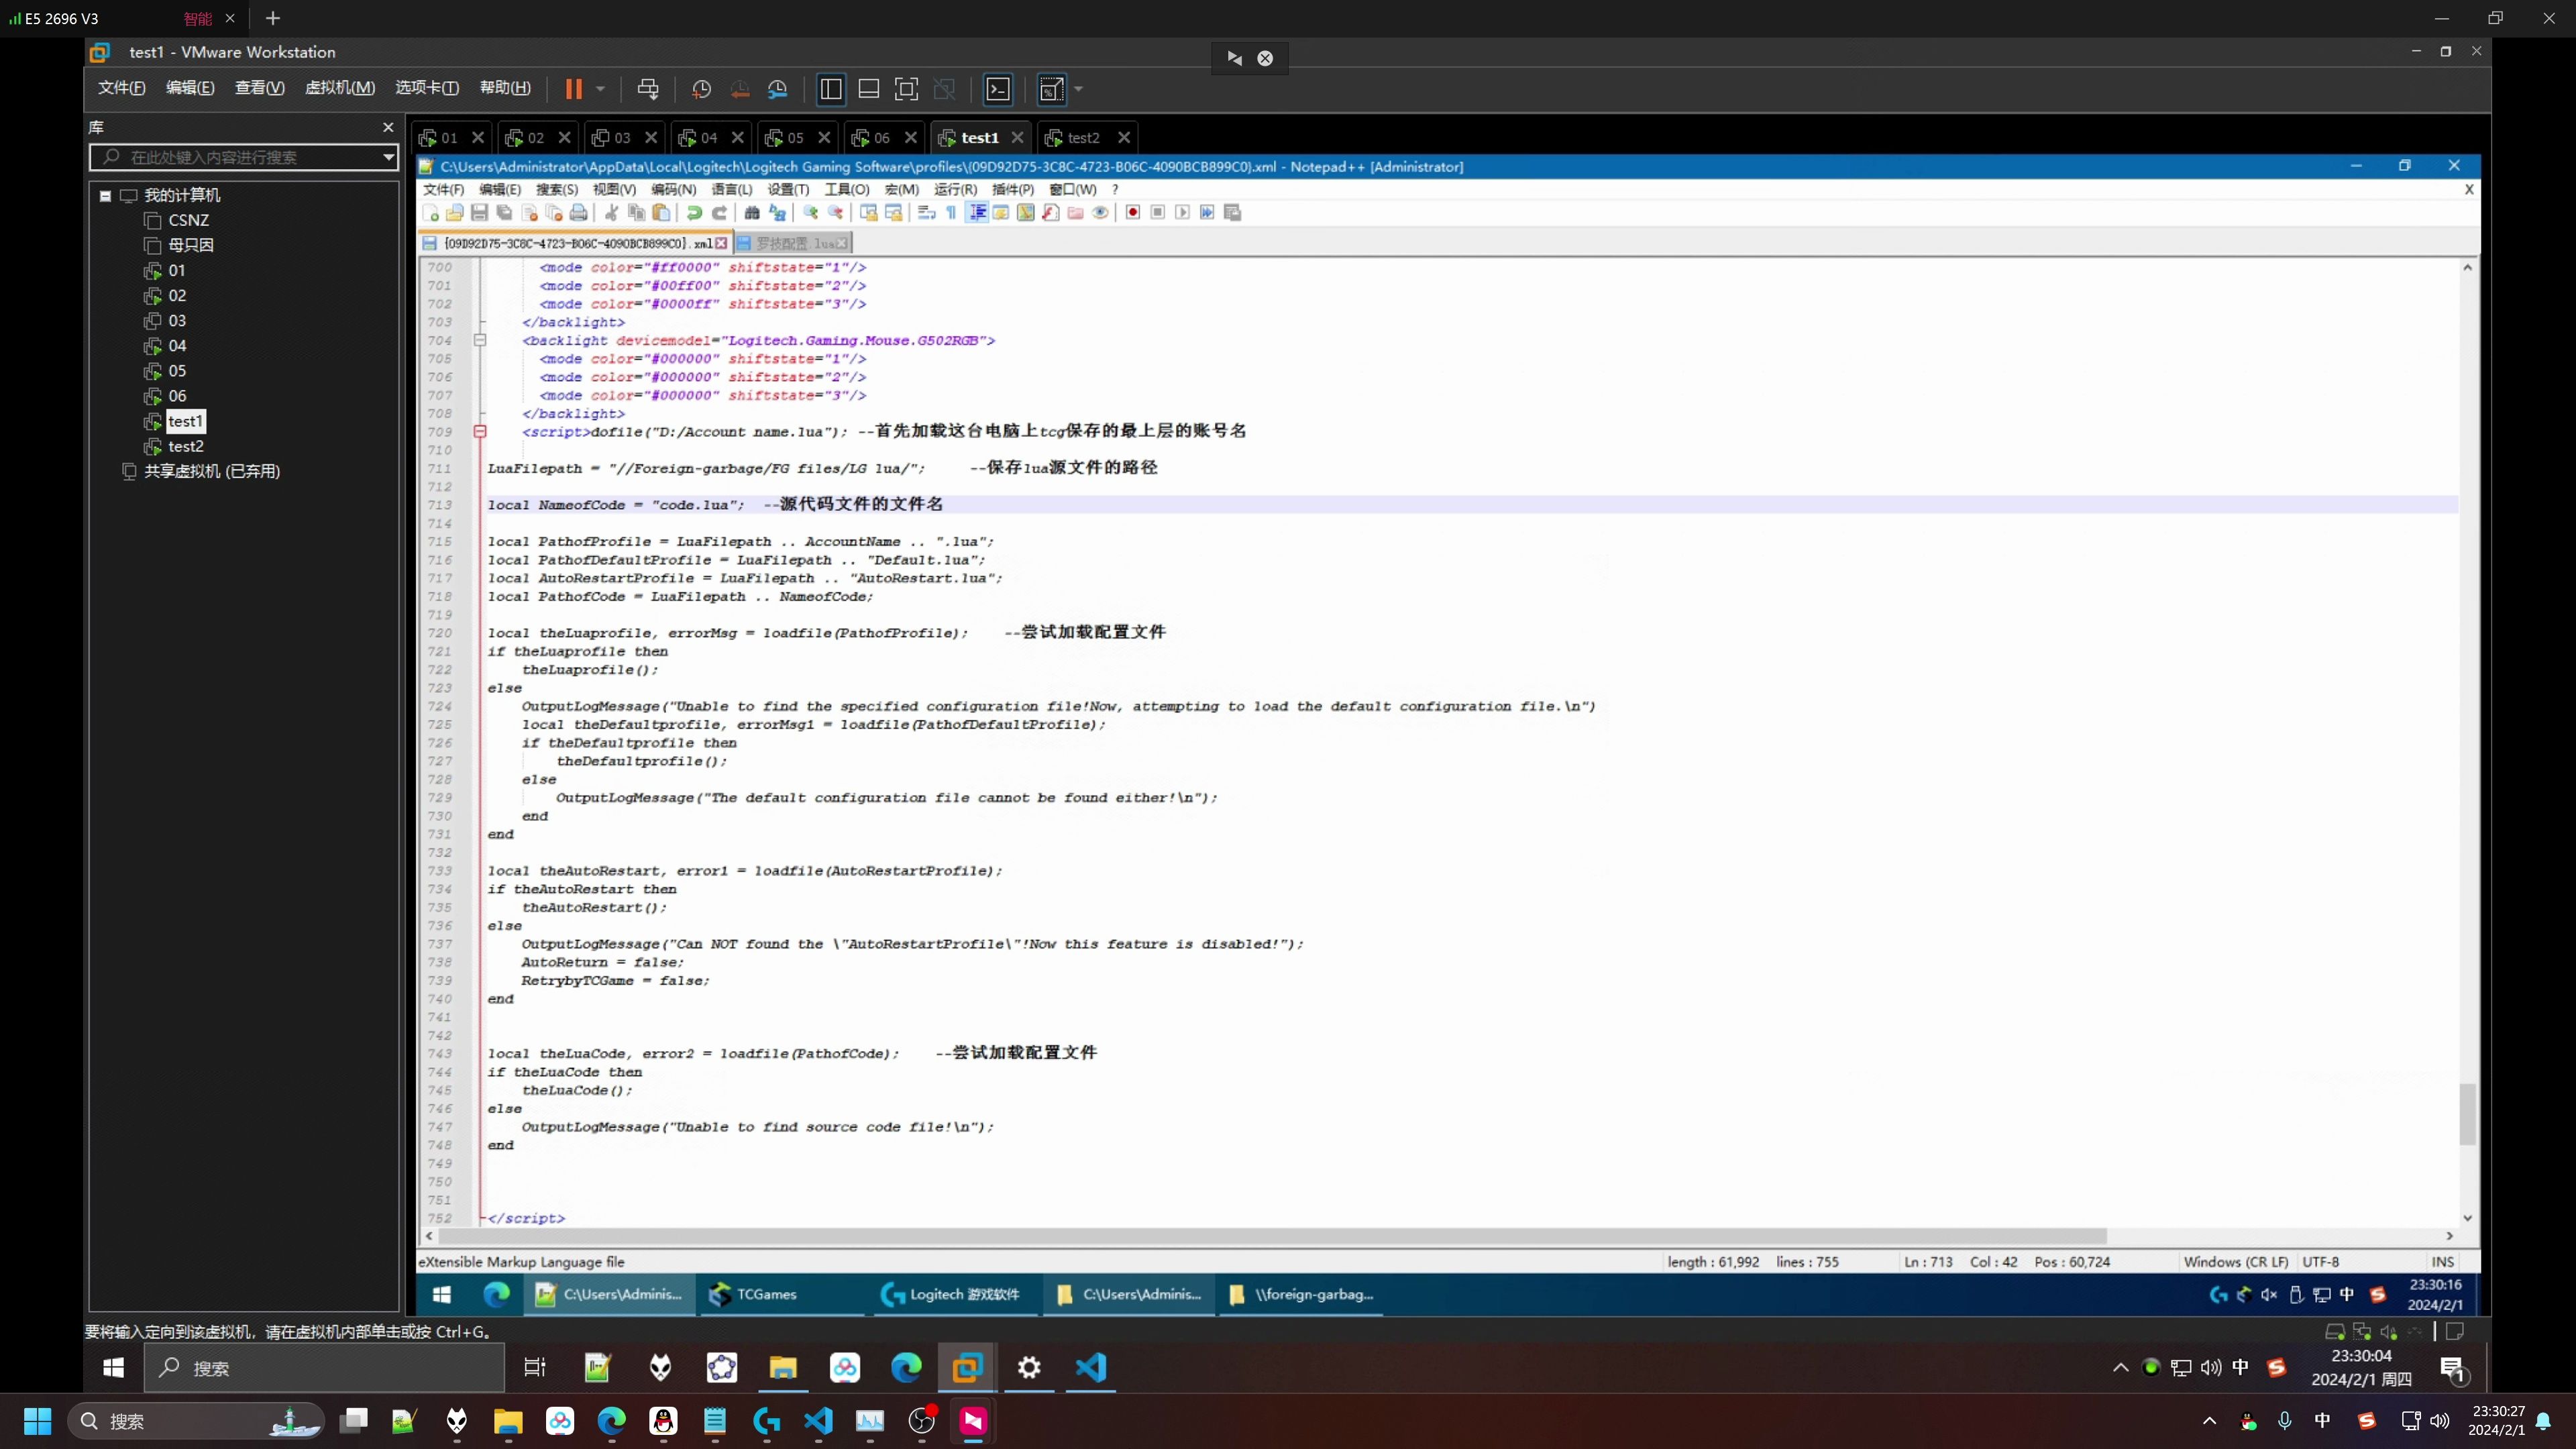Open power options dropdown beside pause
Image resolution: width=2576 pixels, height=1449 pixels.
600,89
